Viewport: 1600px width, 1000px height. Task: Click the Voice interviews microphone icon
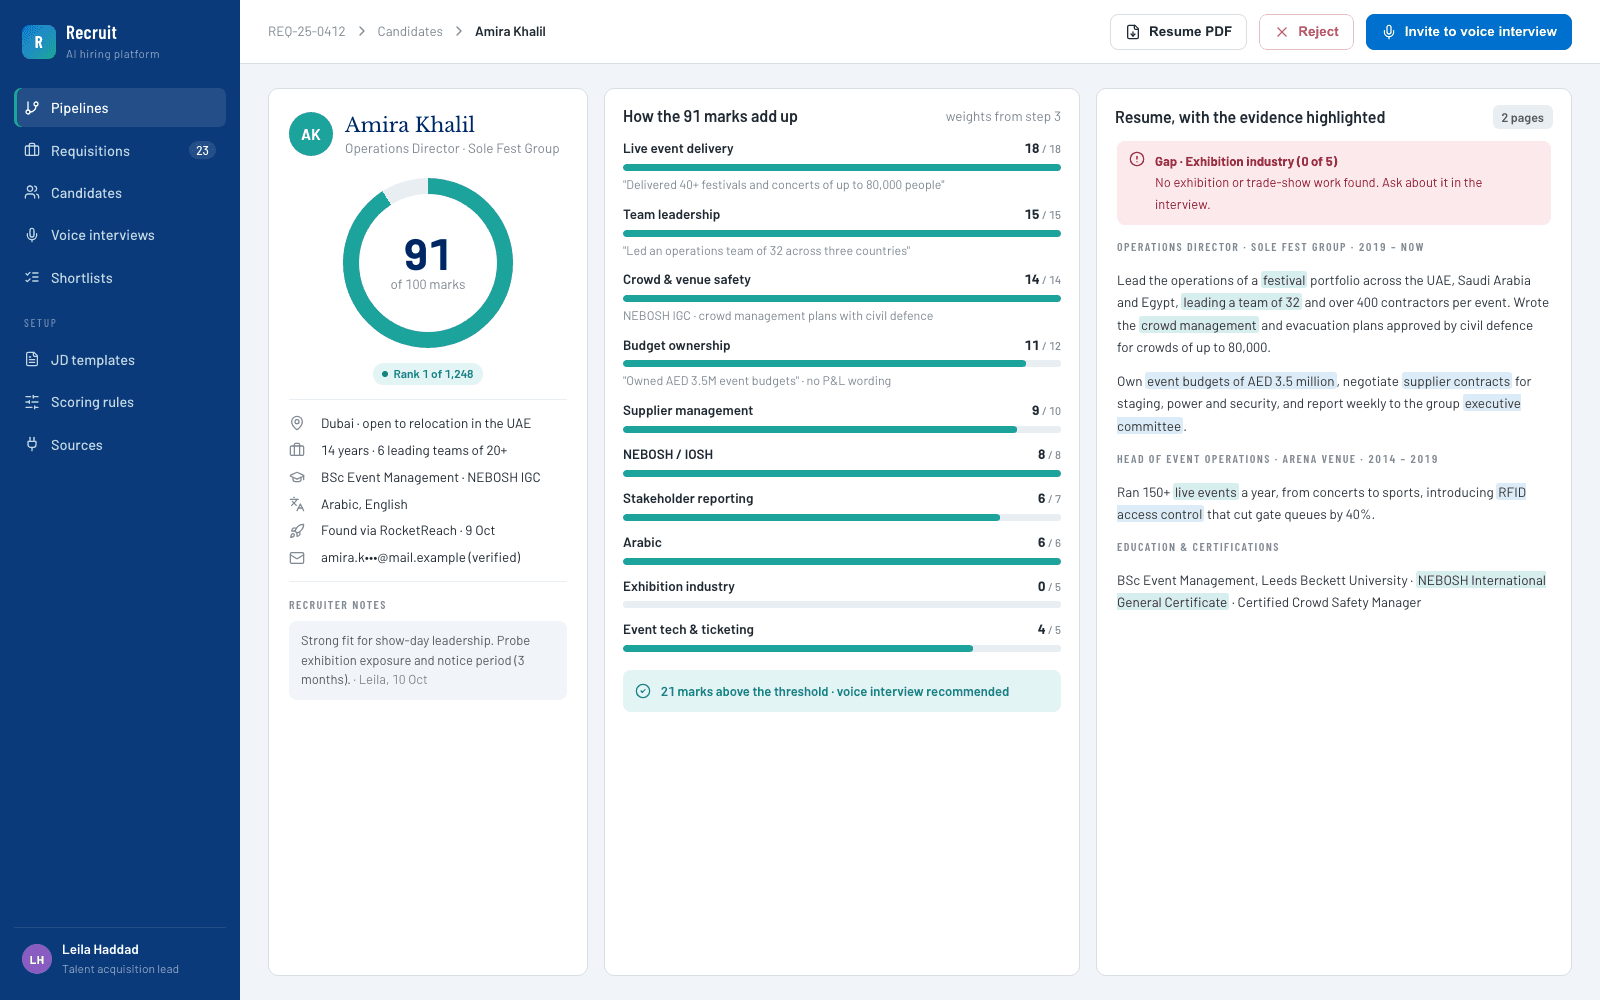(x=32, y=235)
